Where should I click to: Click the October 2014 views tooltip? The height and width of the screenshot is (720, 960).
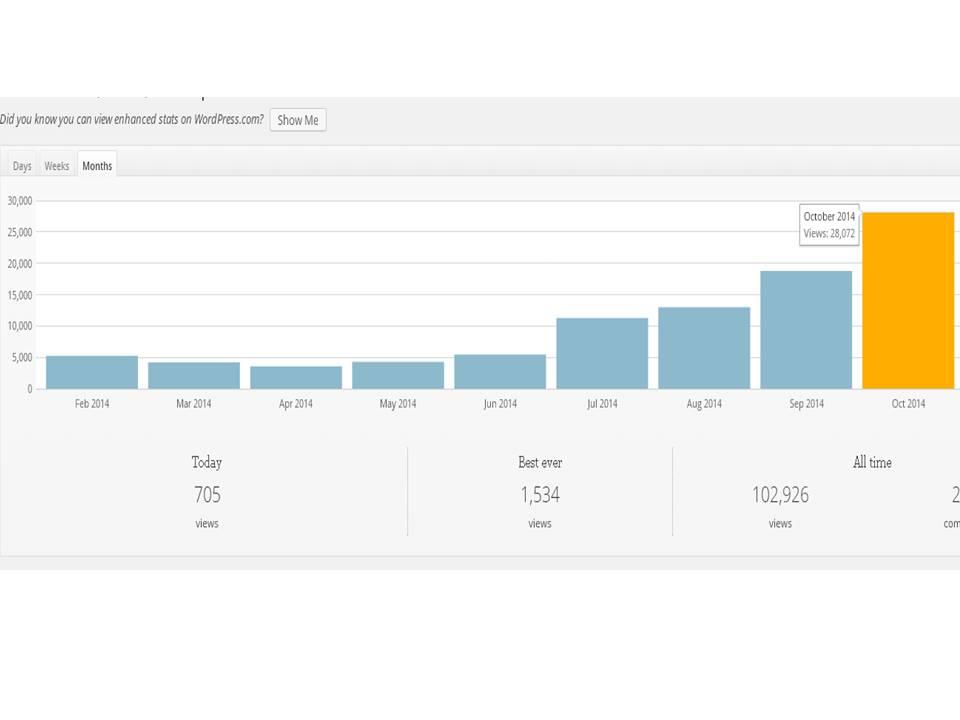(829, 225)
